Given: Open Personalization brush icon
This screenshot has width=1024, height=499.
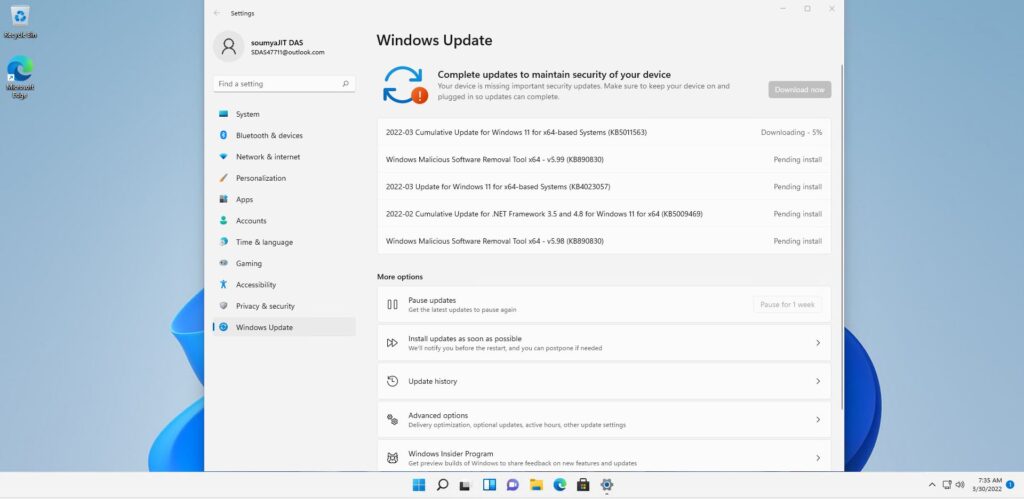Looking at the screenshot, I should [223, 178].
